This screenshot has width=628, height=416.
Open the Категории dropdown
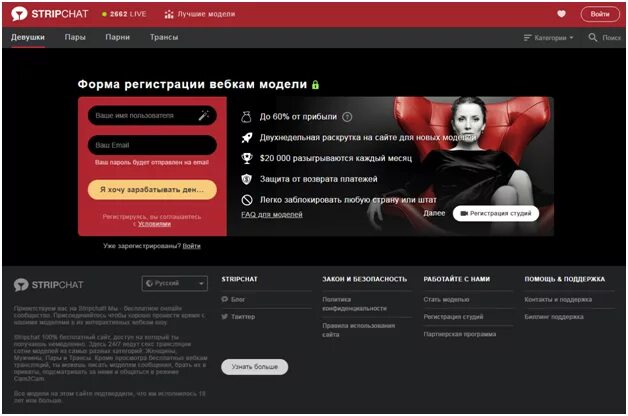tap(549, 38)
